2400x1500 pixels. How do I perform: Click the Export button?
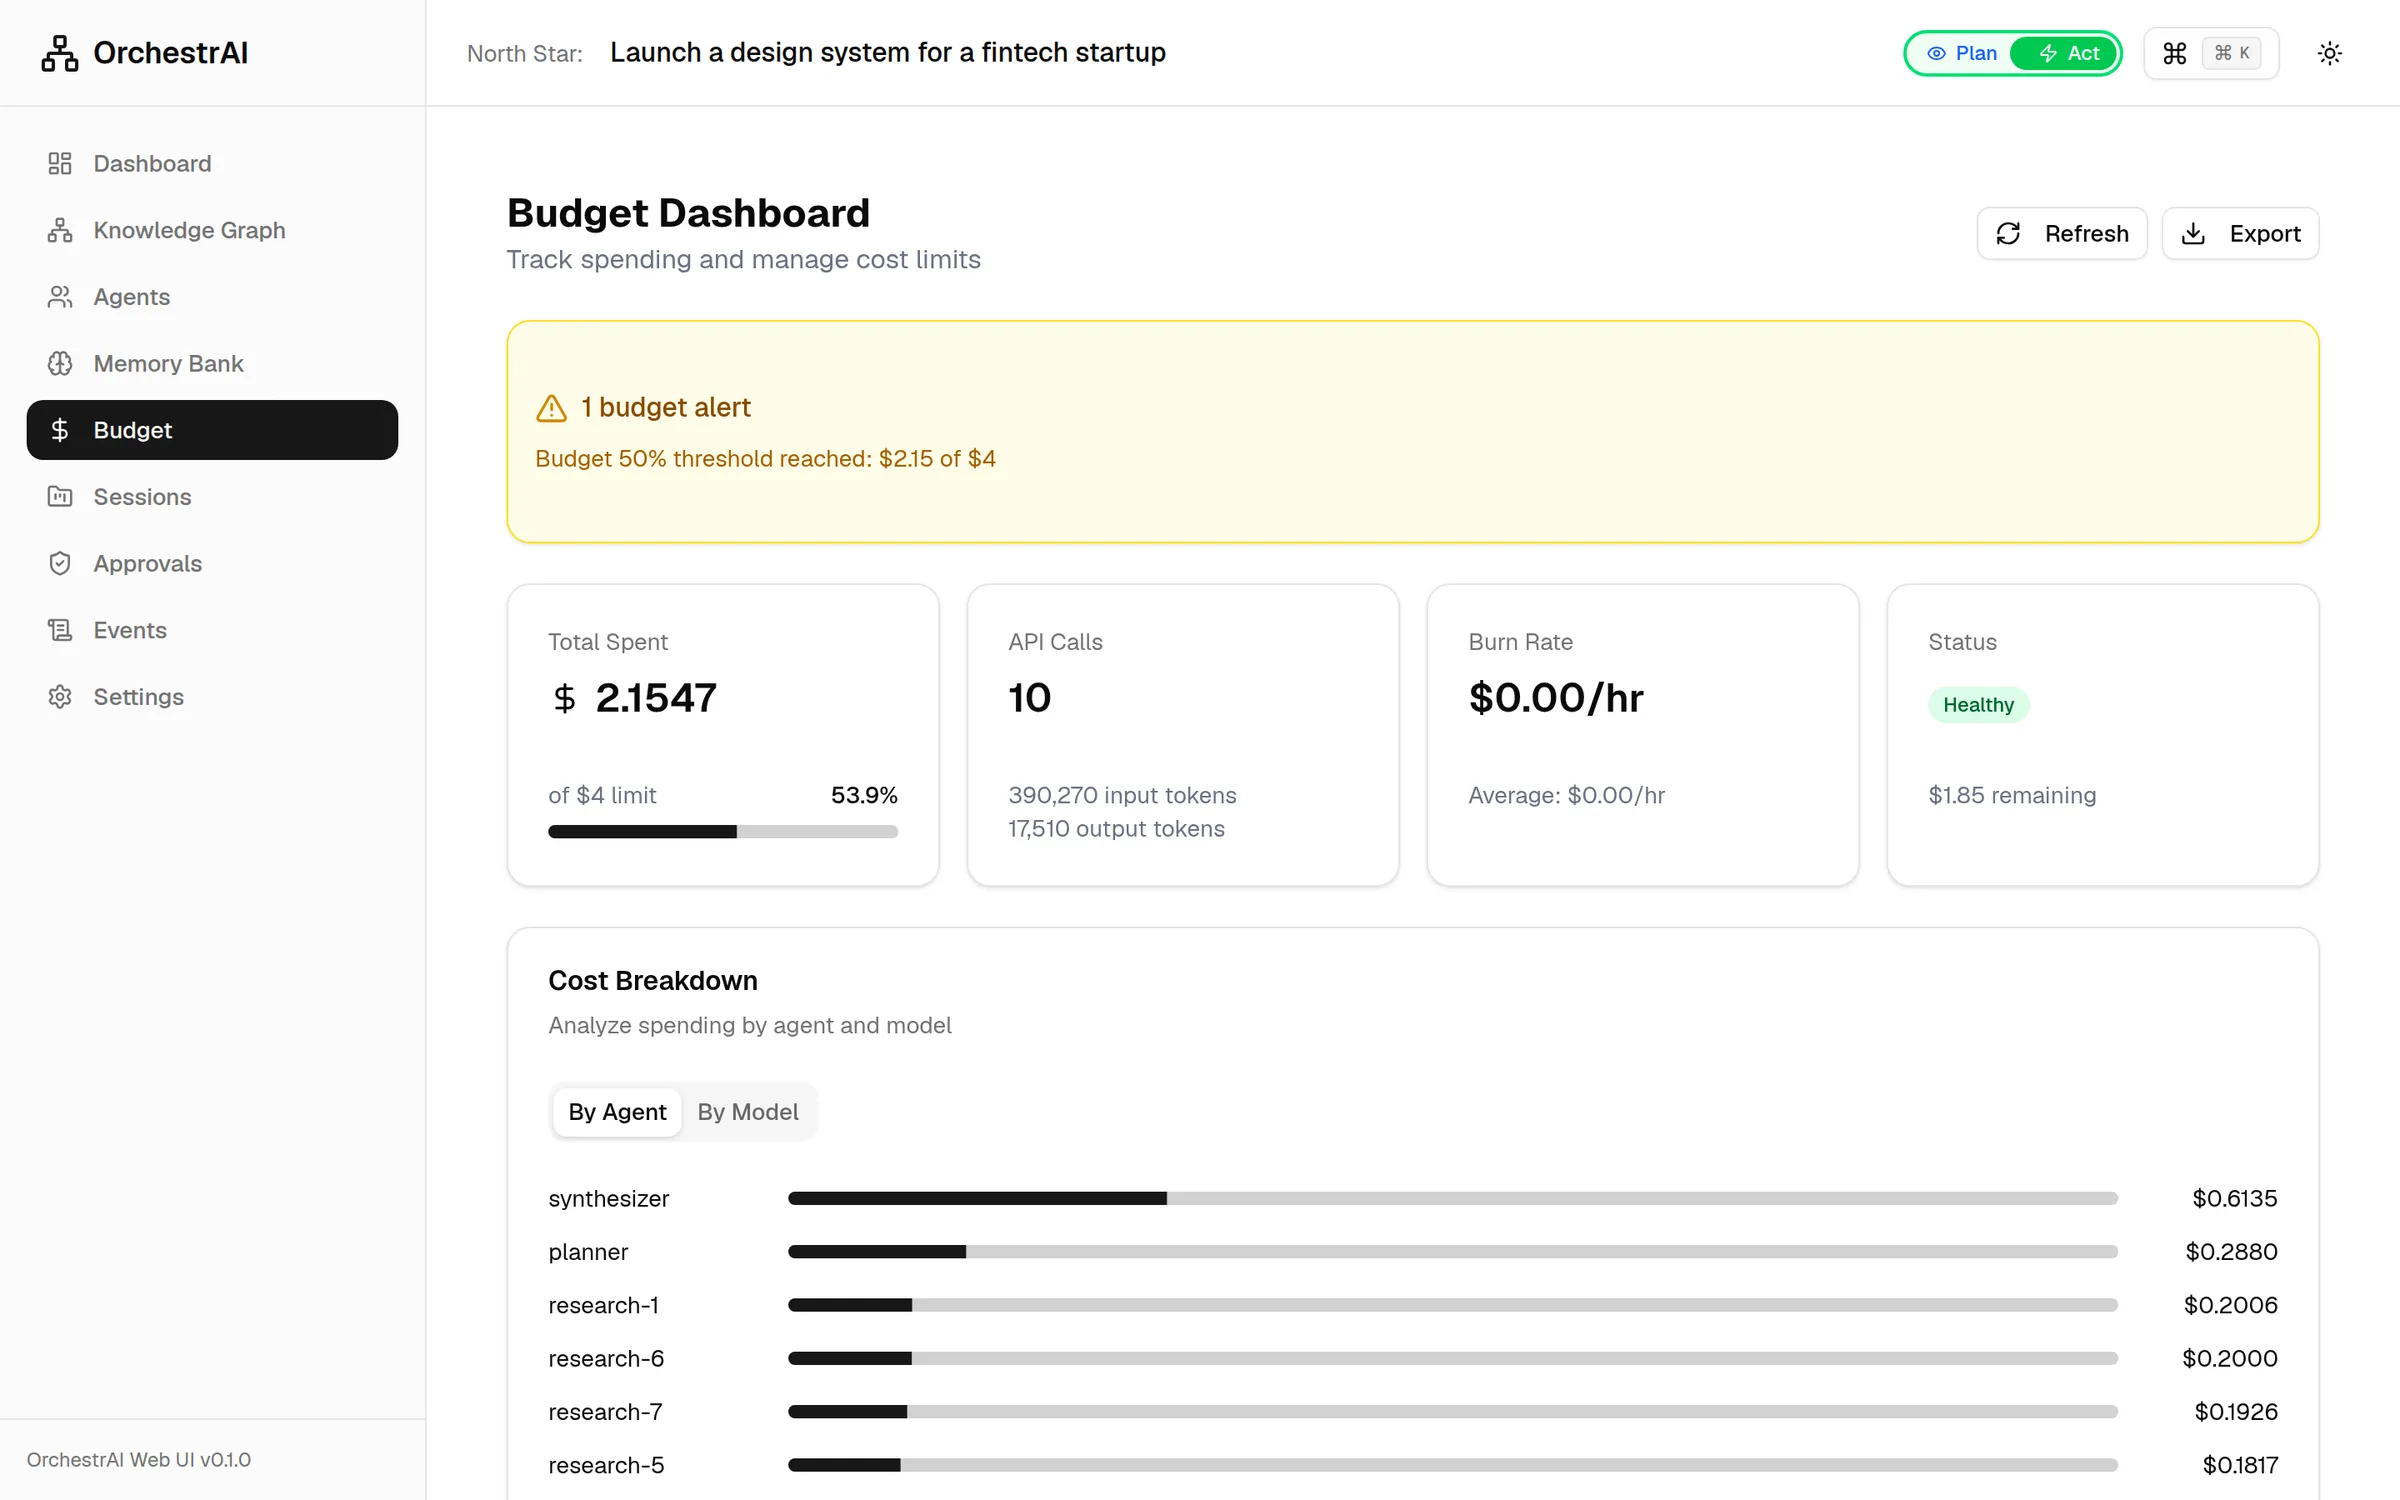point(2240,233)
